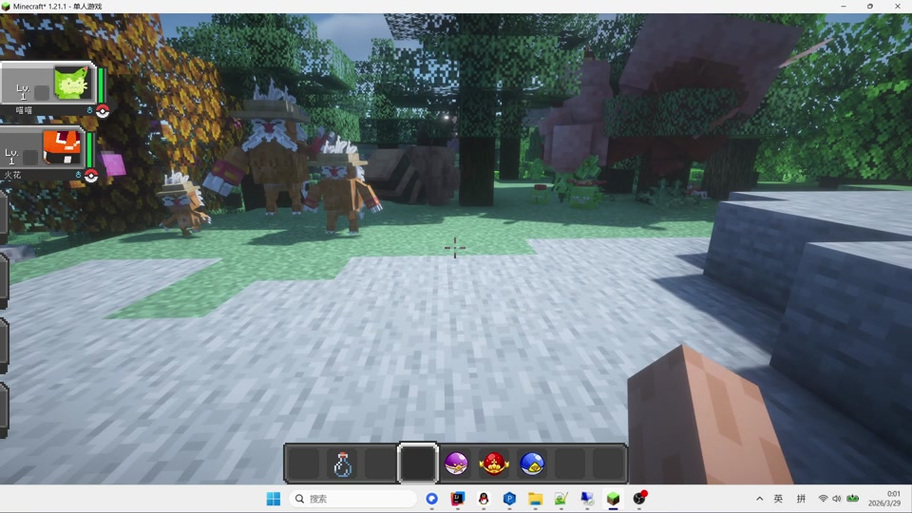Click the Poké Ball icon beside 喵喵
Screen dimensions: 912x513
102,111
